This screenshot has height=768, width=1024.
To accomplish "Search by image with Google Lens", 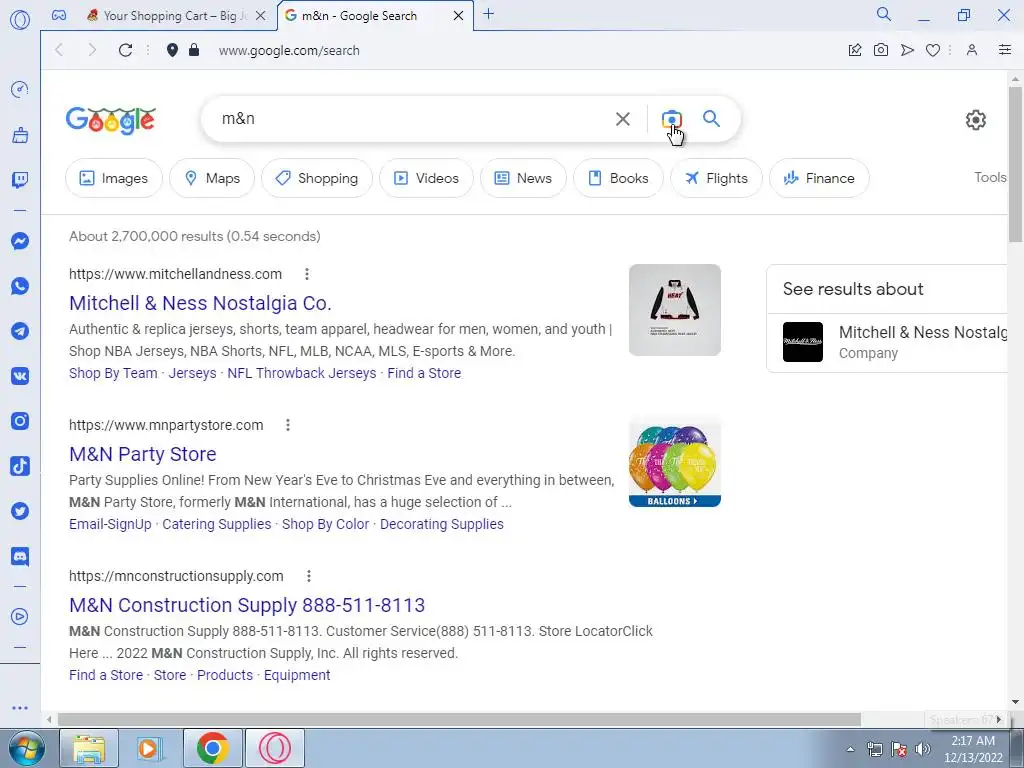I will pos(671,119).
